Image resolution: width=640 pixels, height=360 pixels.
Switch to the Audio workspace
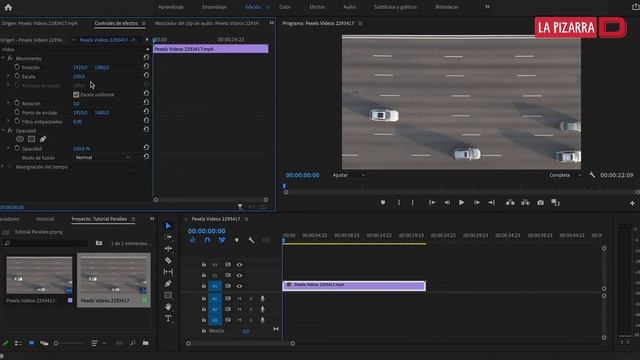point(349,7)
